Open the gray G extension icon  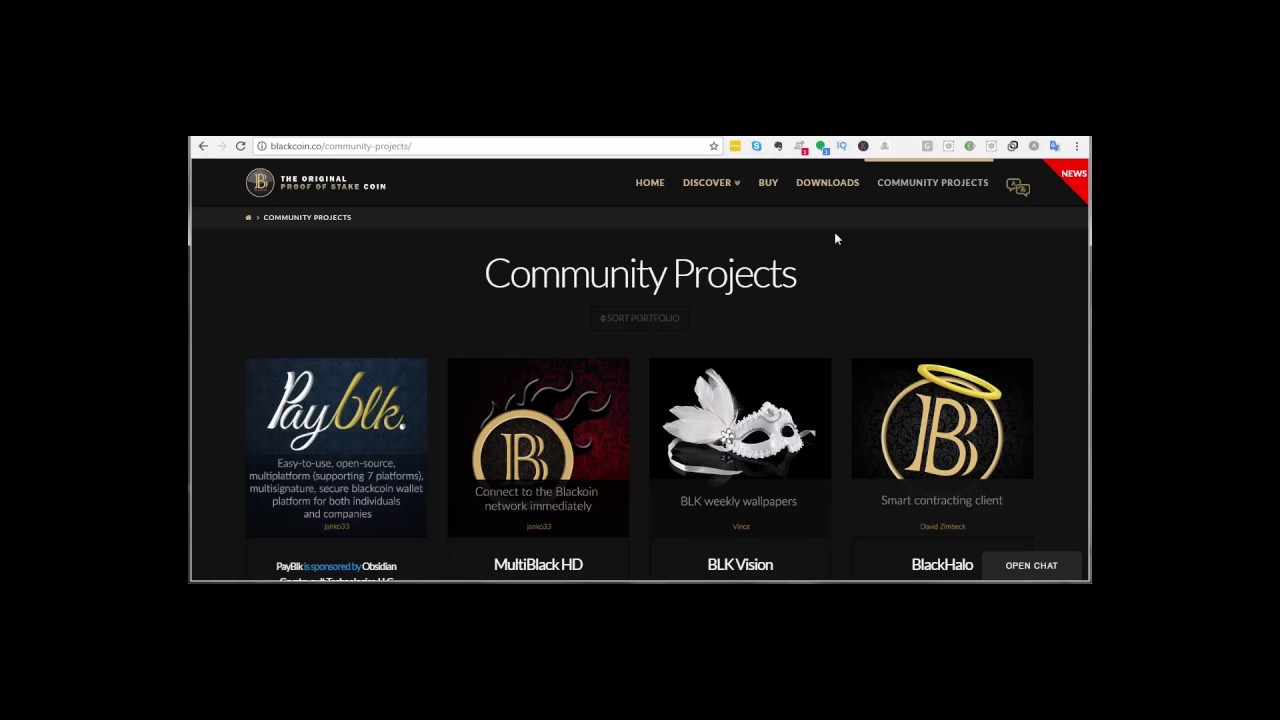927,146
